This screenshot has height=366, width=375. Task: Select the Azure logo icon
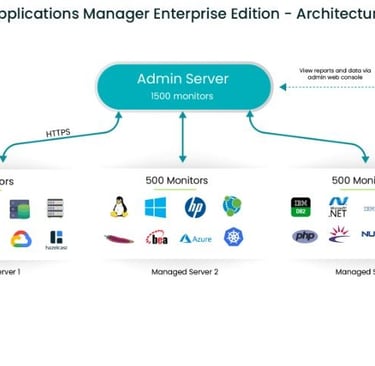click(x=196, y=239)
